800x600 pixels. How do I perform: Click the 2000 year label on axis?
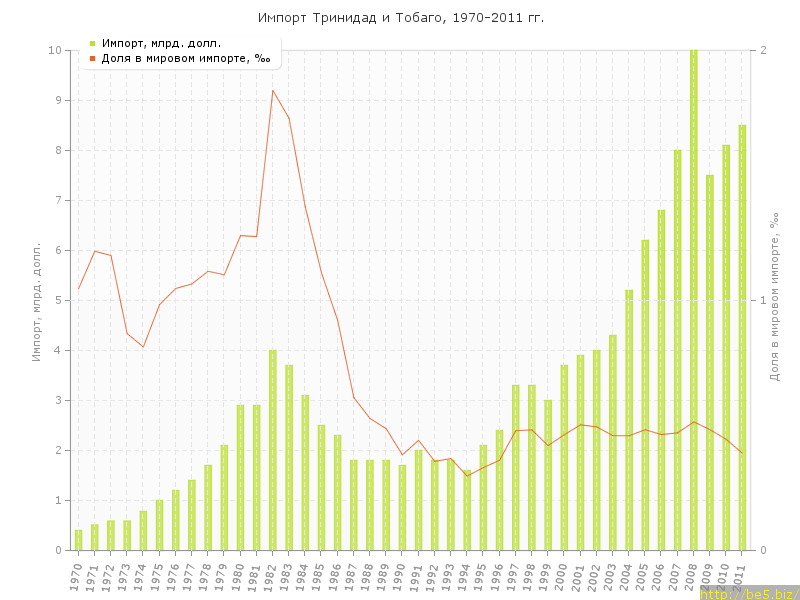(x=562, y=576)
